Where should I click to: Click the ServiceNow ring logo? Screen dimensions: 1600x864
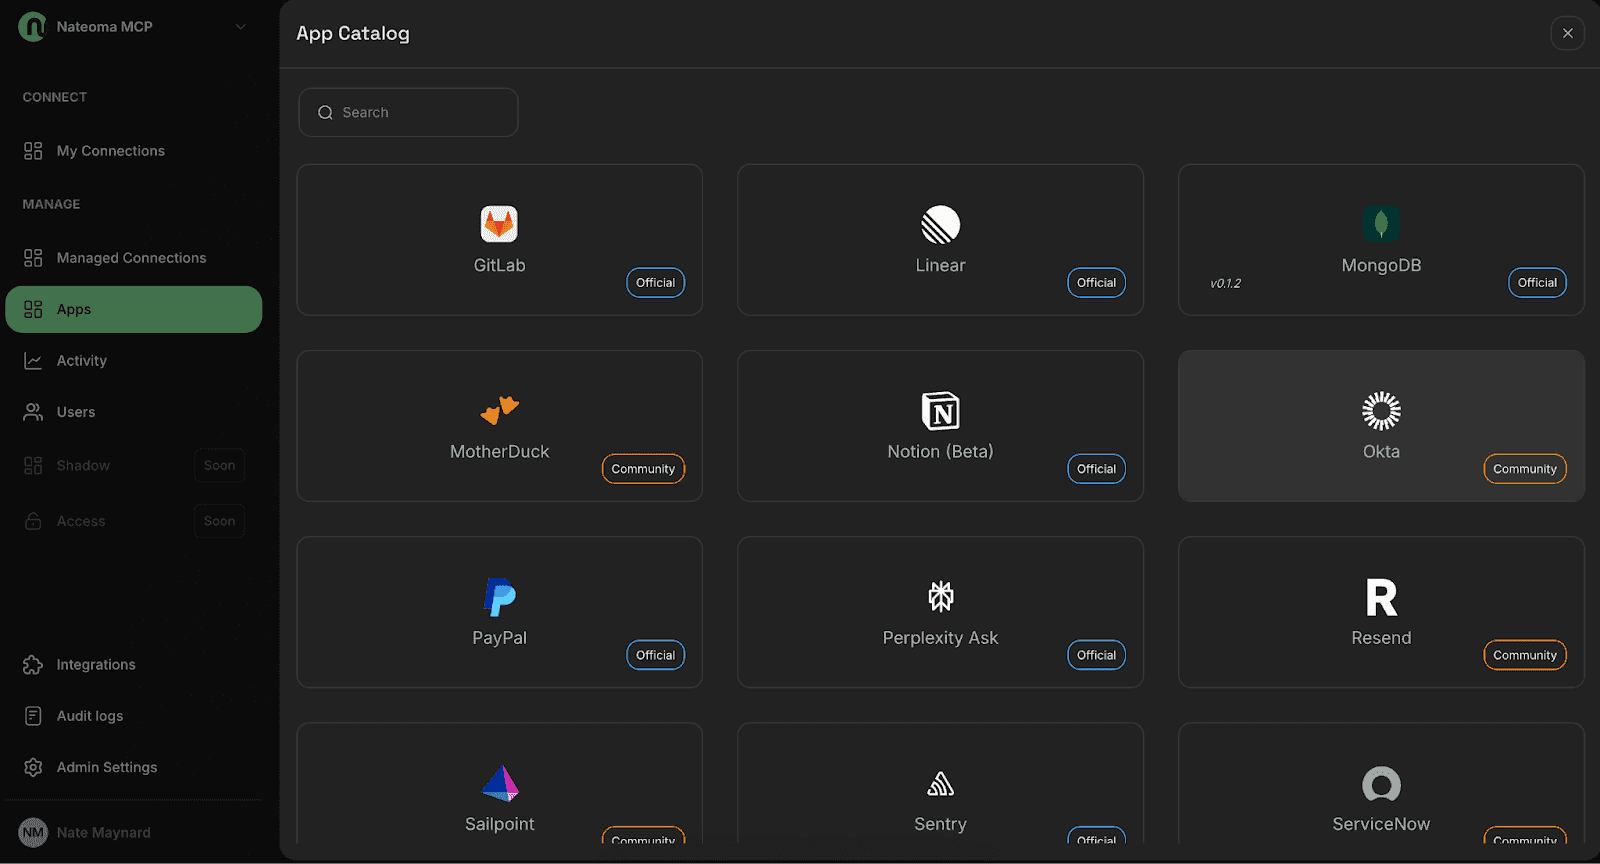[1381, 784]
